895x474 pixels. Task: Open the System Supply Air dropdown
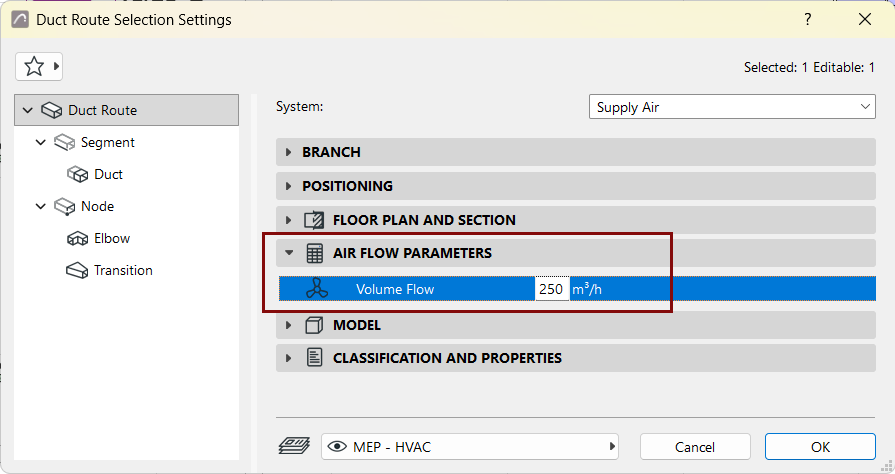pyautogui.click(x=732, y=107)
